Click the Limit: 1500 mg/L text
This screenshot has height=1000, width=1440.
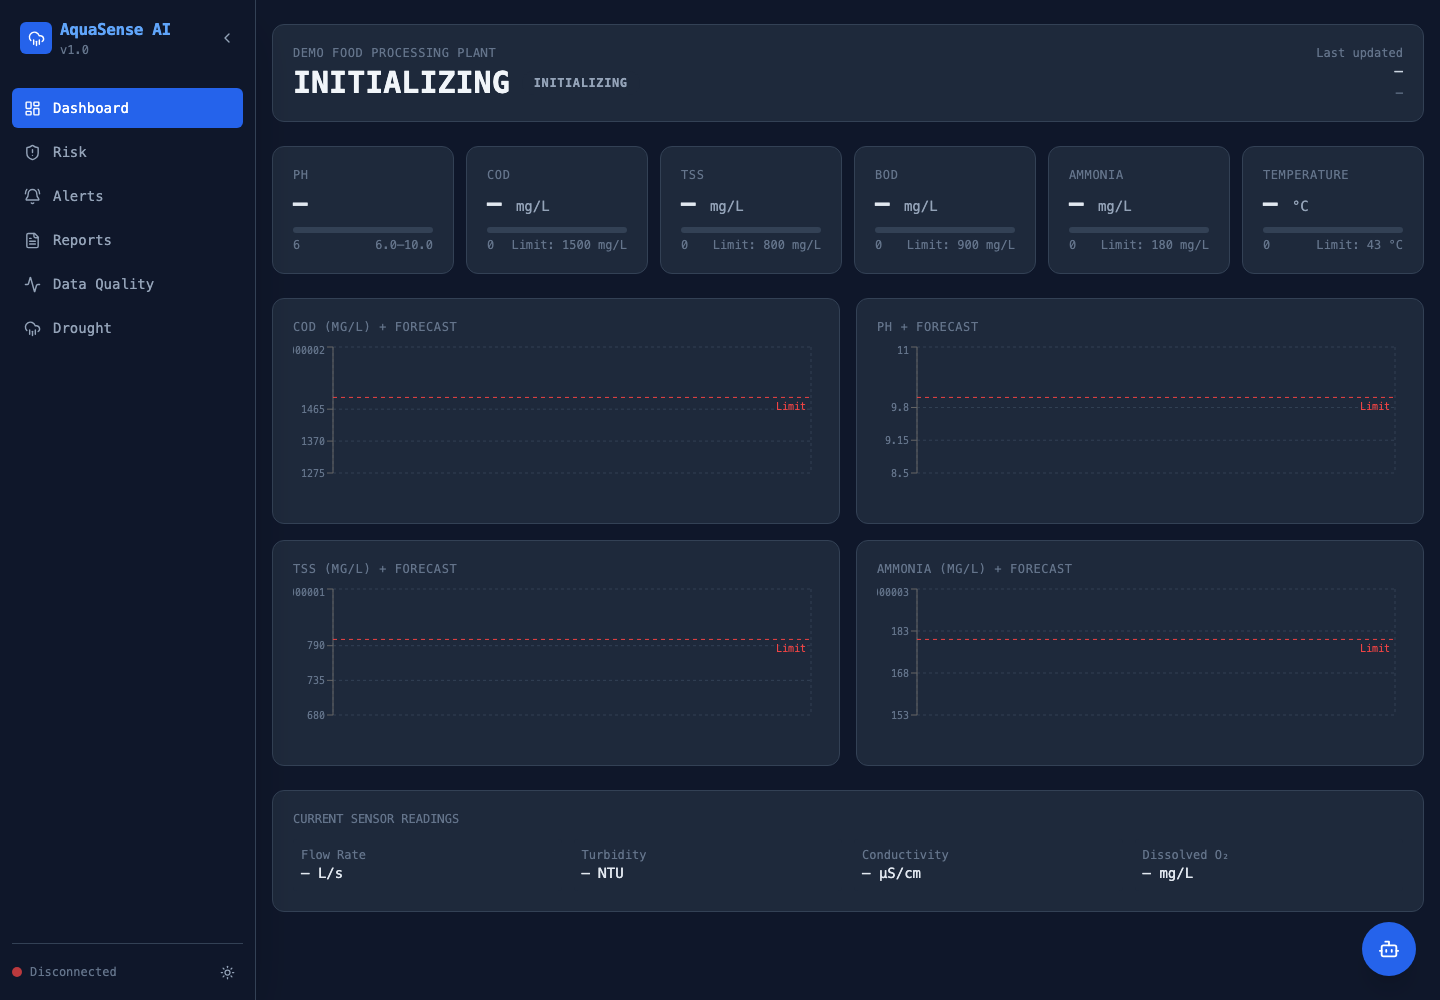click(569, 245)
